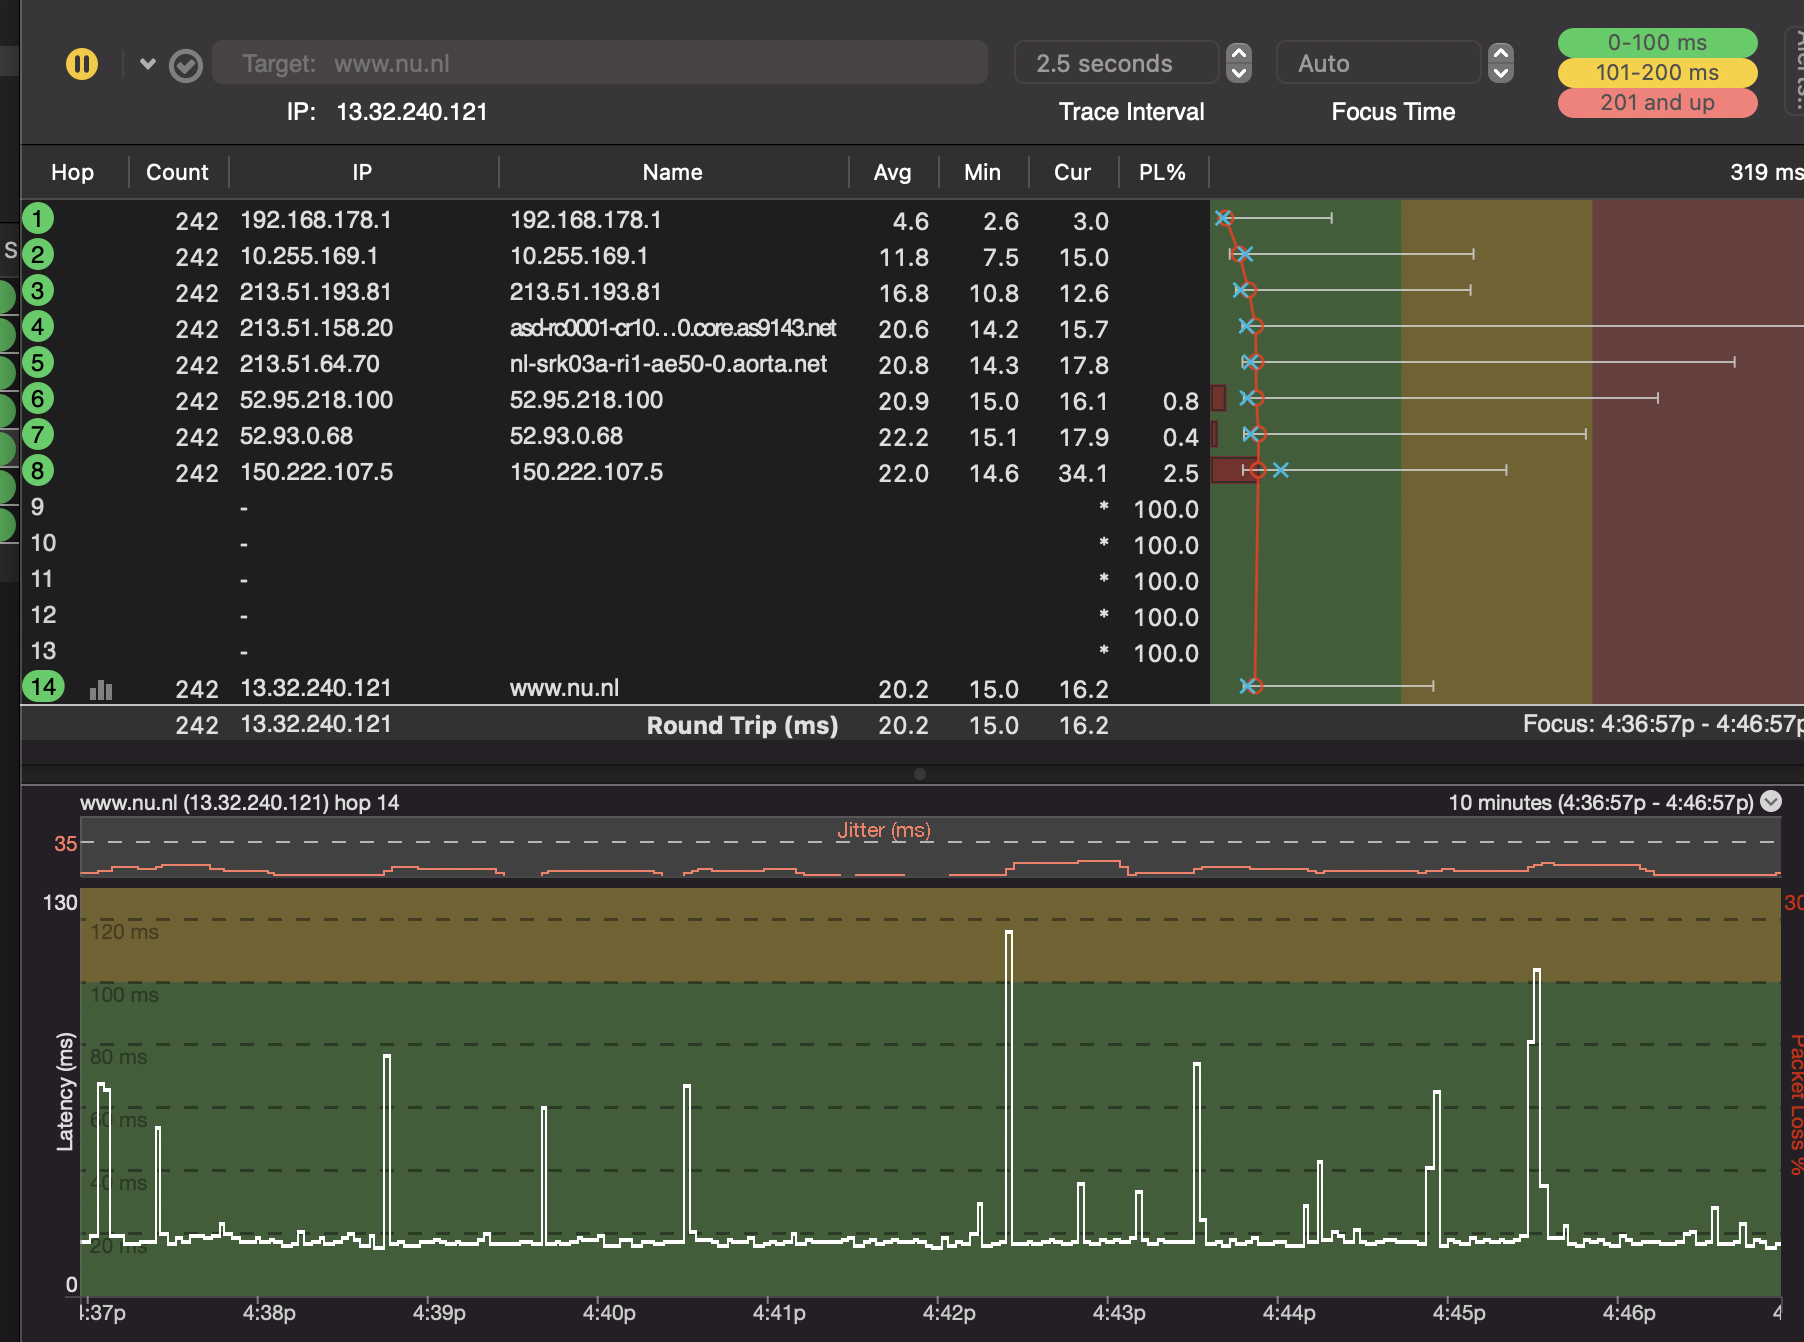Select the green hop 8 circle icon
Viewport: 1804px width, 1342px height.
38,471
